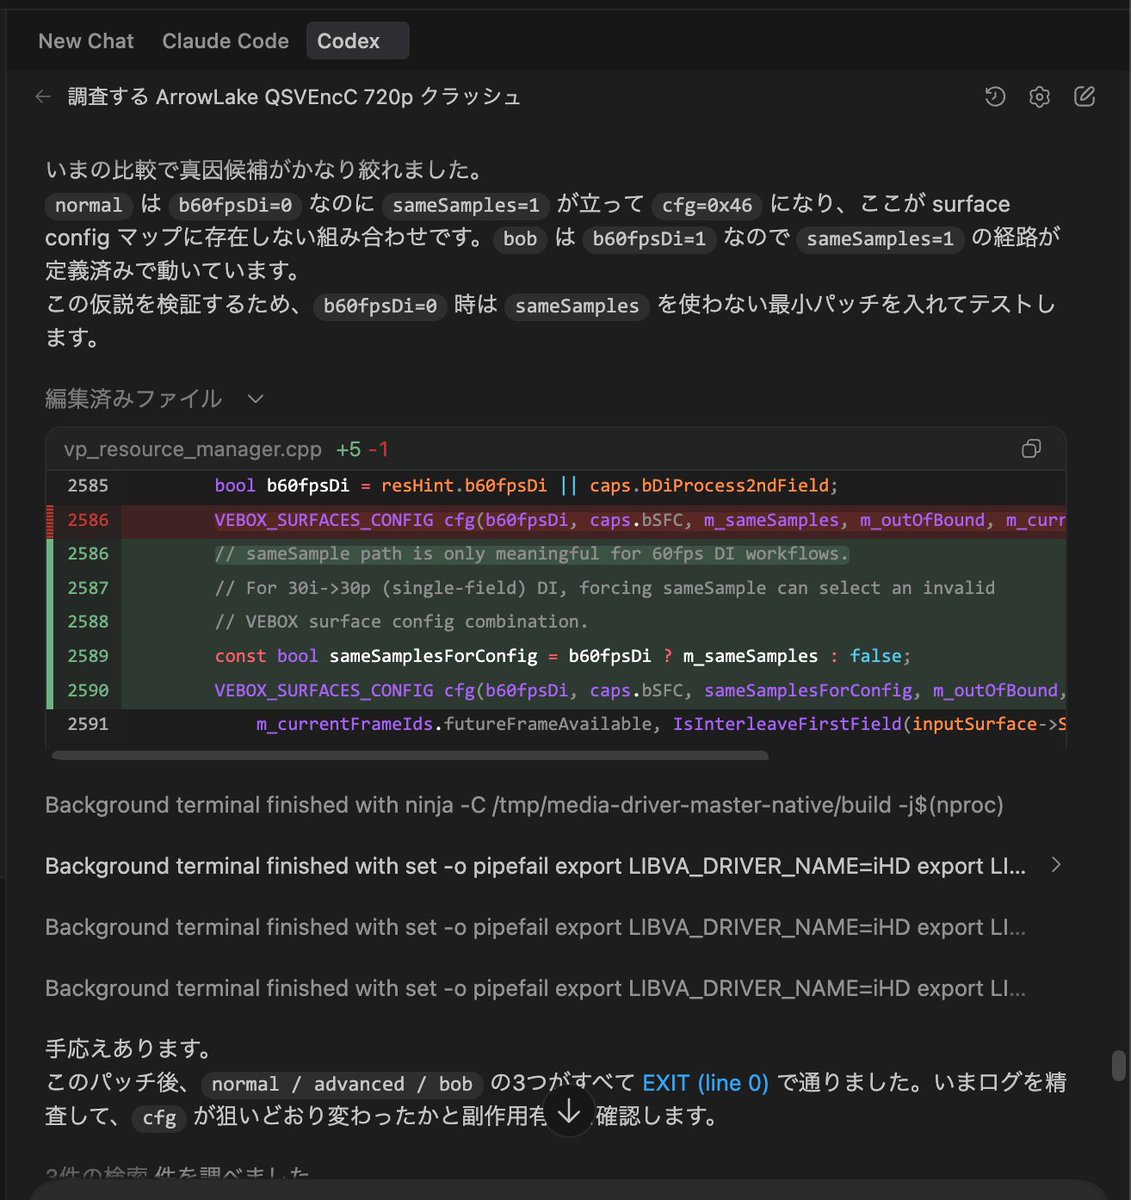Screen dimensions: 1131x1200
Task: Click the -1 deletion indicator on diff header
Action: pyautogui.click(x=384, y=449)
